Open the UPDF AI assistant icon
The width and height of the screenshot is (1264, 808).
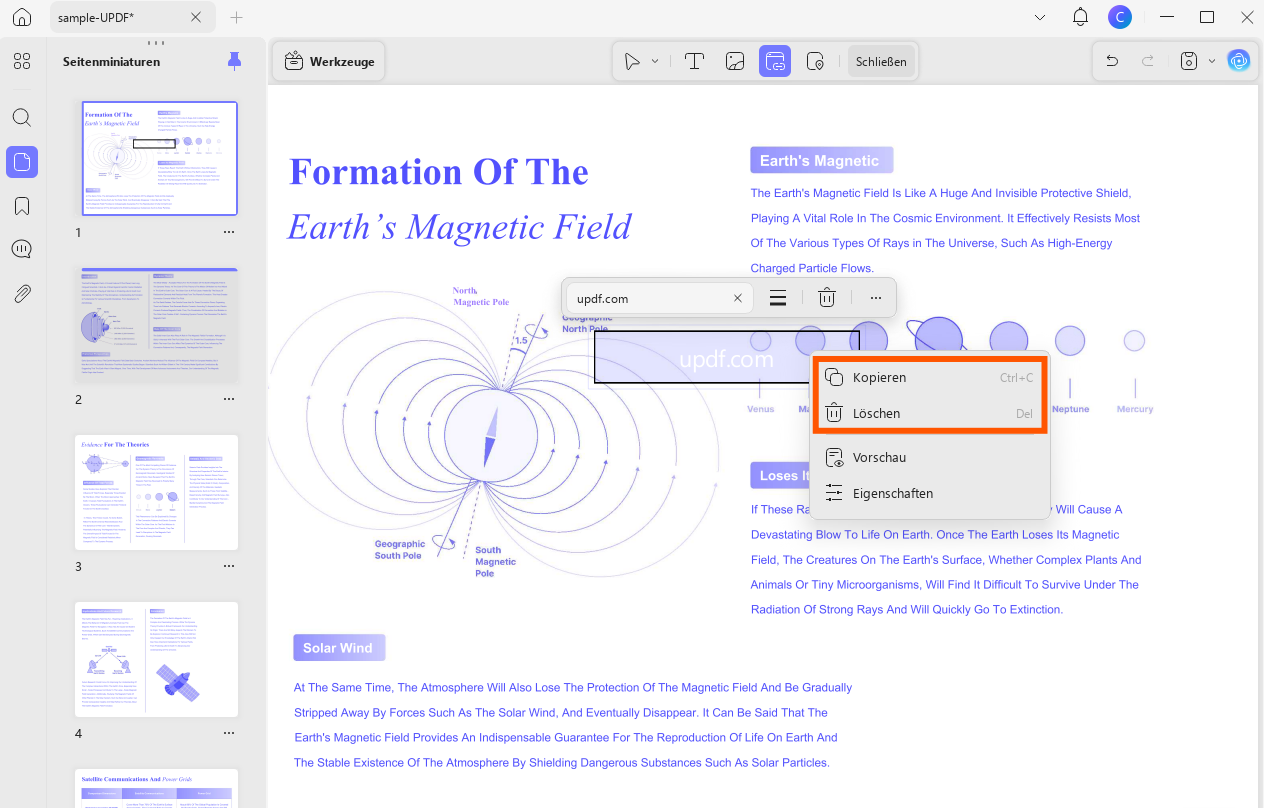point(1240,61)
